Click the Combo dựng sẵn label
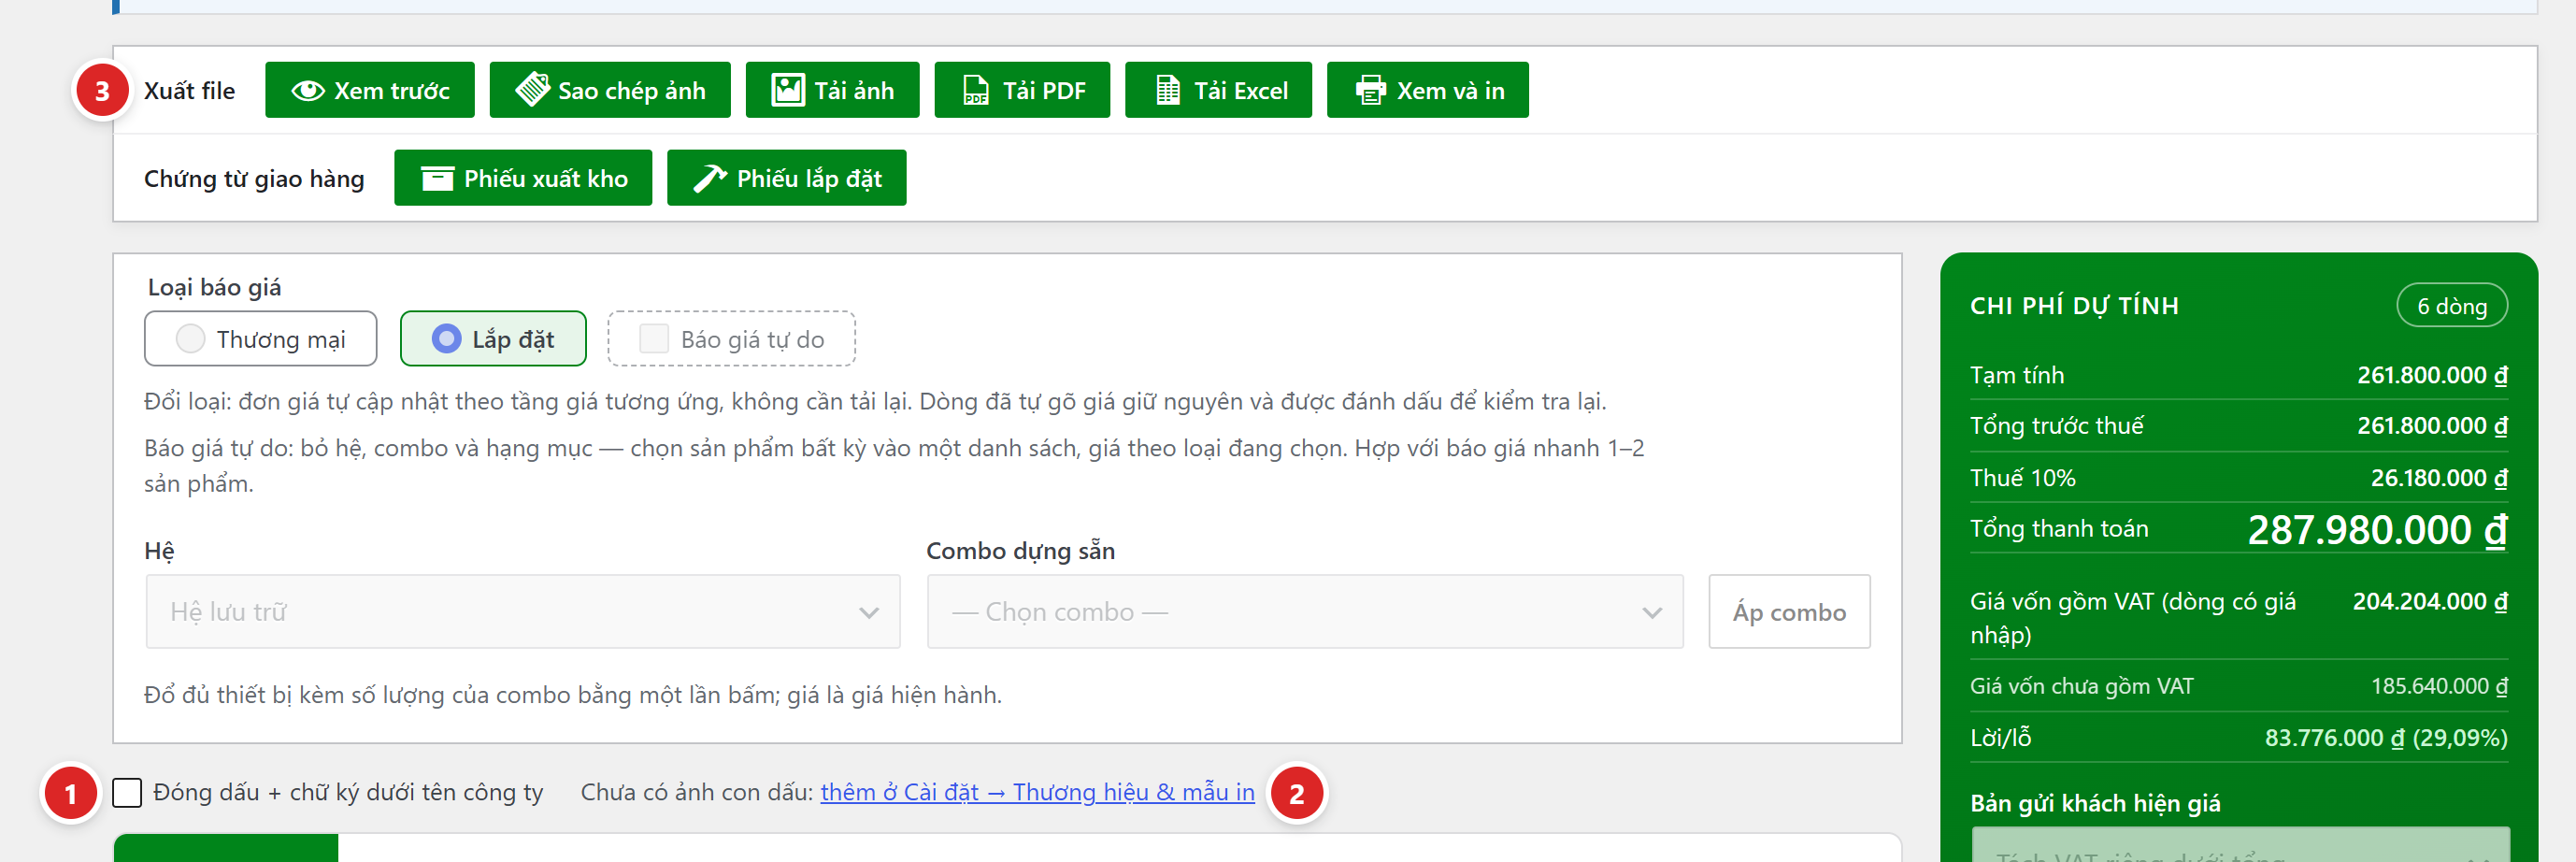This screenshot has height=862, width=2576. [1020, 551]
